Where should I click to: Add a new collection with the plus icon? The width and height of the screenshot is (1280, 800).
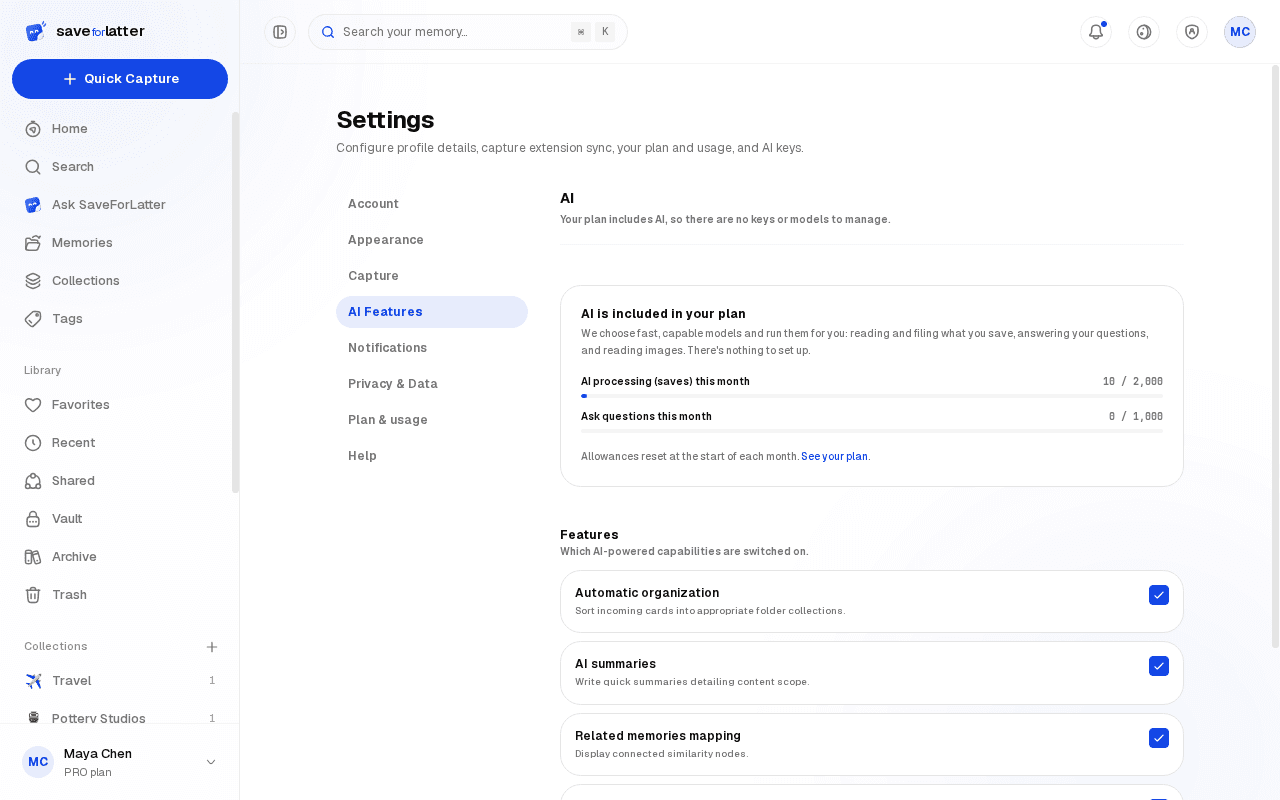[x=212, y=647]
